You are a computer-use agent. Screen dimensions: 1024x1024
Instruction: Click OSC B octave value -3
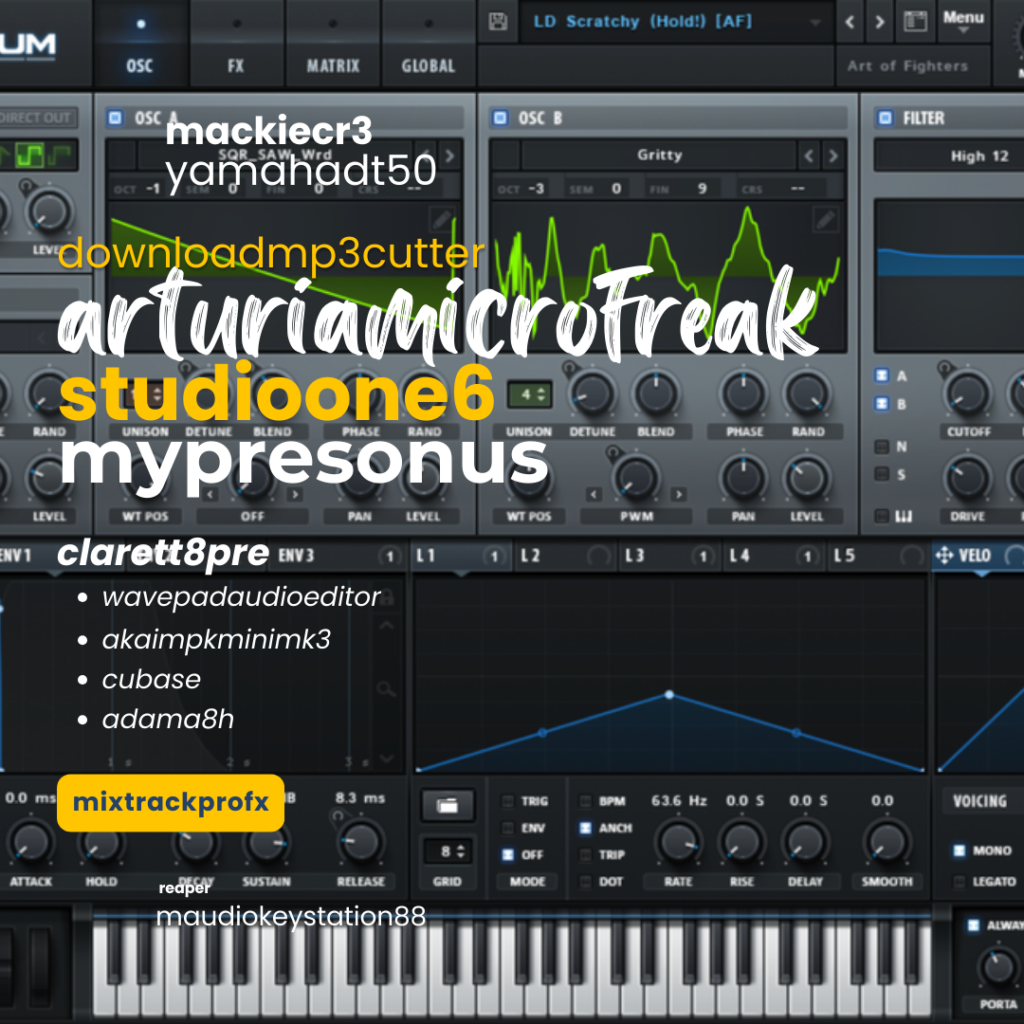536,189
